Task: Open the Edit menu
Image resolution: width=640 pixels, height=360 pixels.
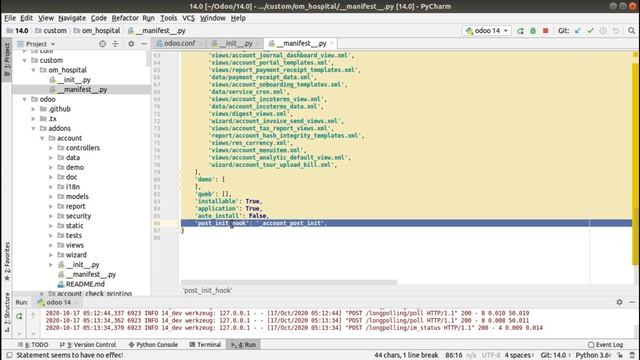Action: (26, 18)
